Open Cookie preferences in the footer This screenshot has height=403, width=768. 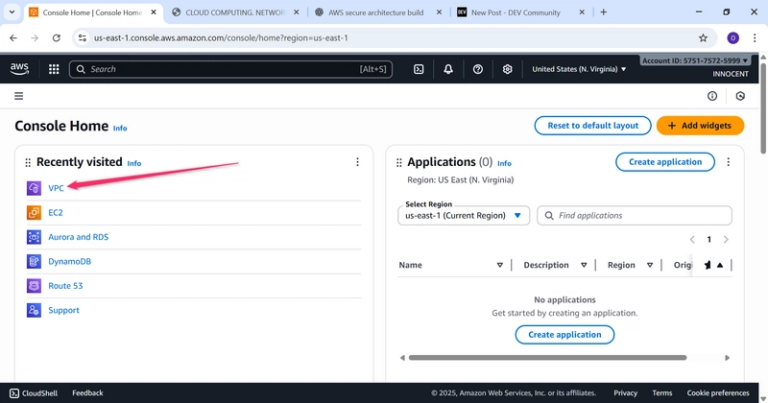pyautogui.click(x=718, y=393)
